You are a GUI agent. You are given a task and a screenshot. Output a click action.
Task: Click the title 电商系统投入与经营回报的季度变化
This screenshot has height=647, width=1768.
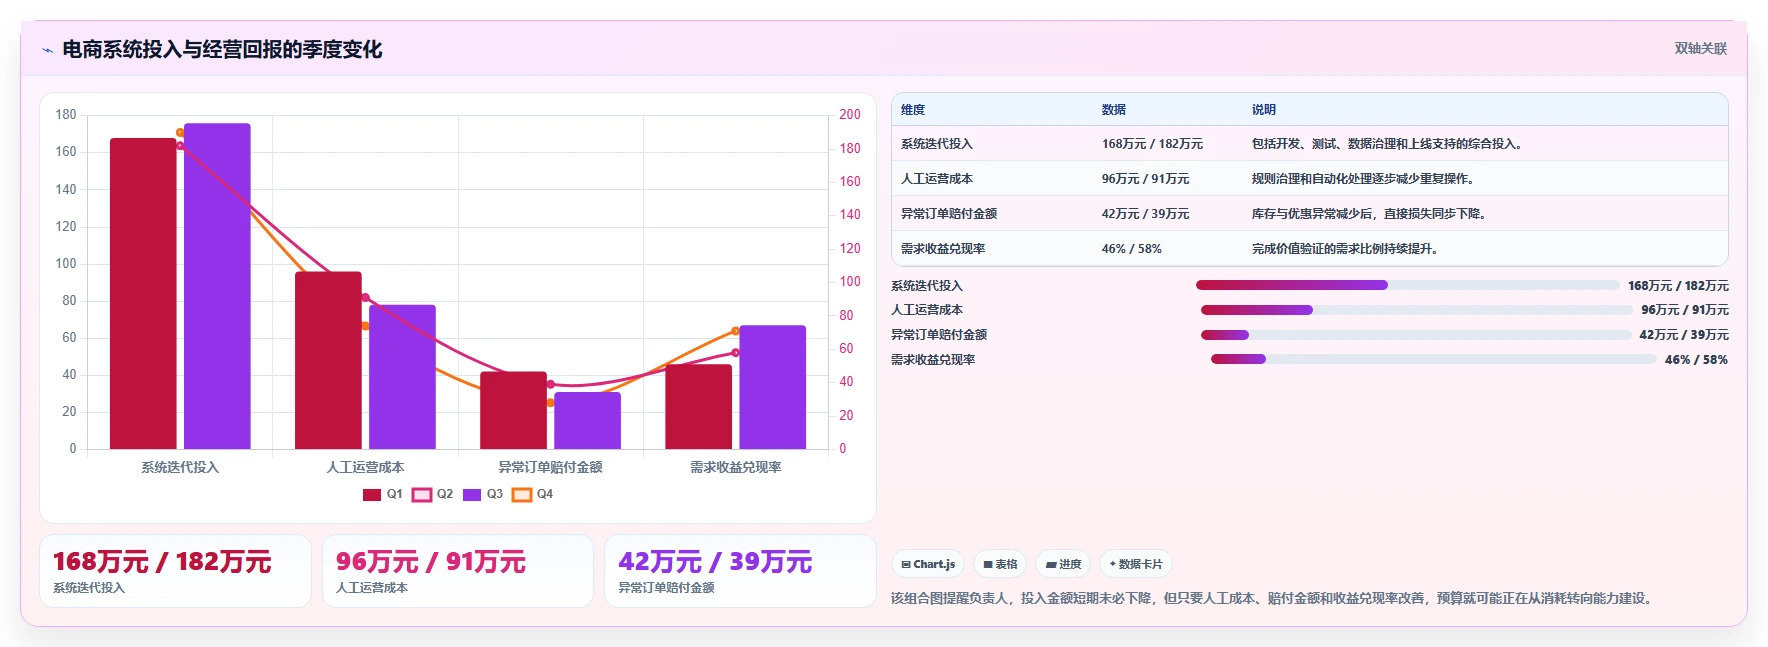(222, 49)
